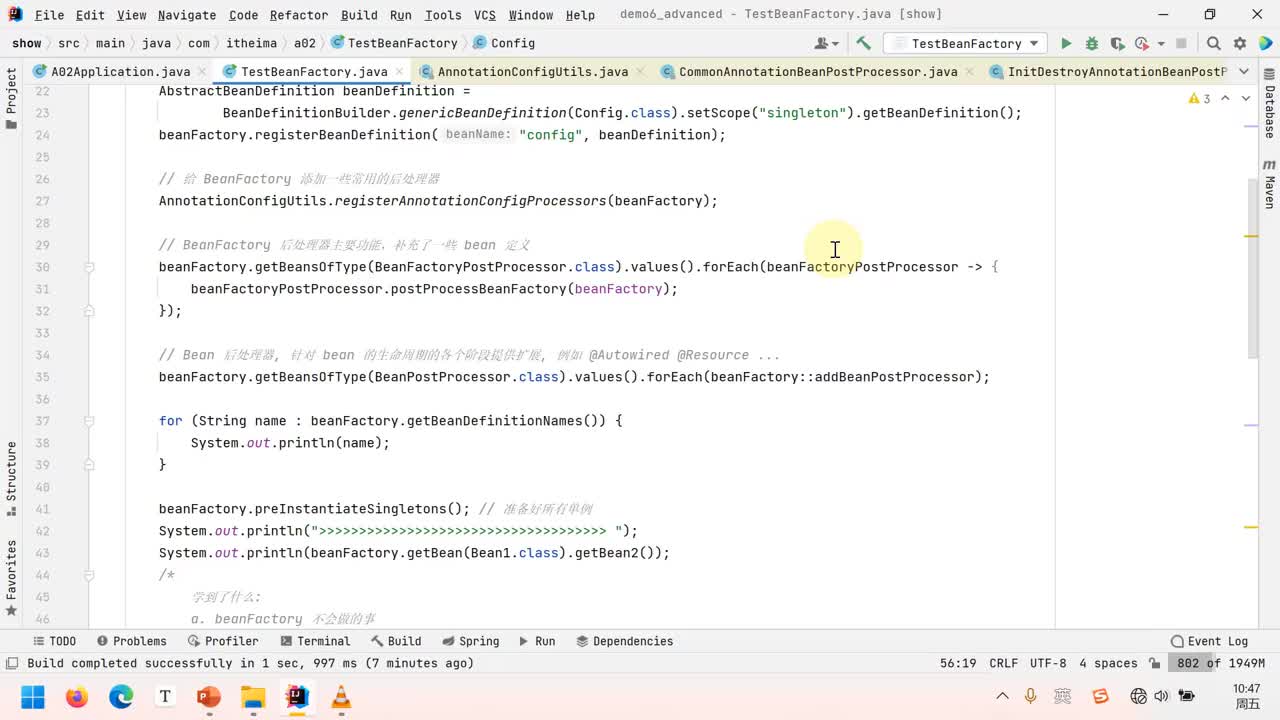Switch to CommonAnnotationBeanPostProcessor.java tab
1280x720 pixels.
pos(818,71)
